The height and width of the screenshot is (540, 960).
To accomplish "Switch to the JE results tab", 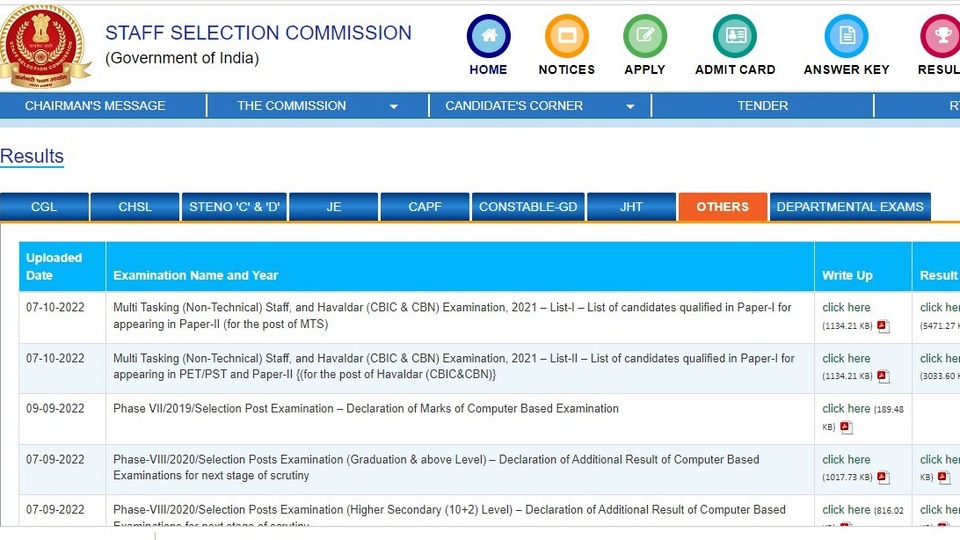I will click(x=334, y=207).
